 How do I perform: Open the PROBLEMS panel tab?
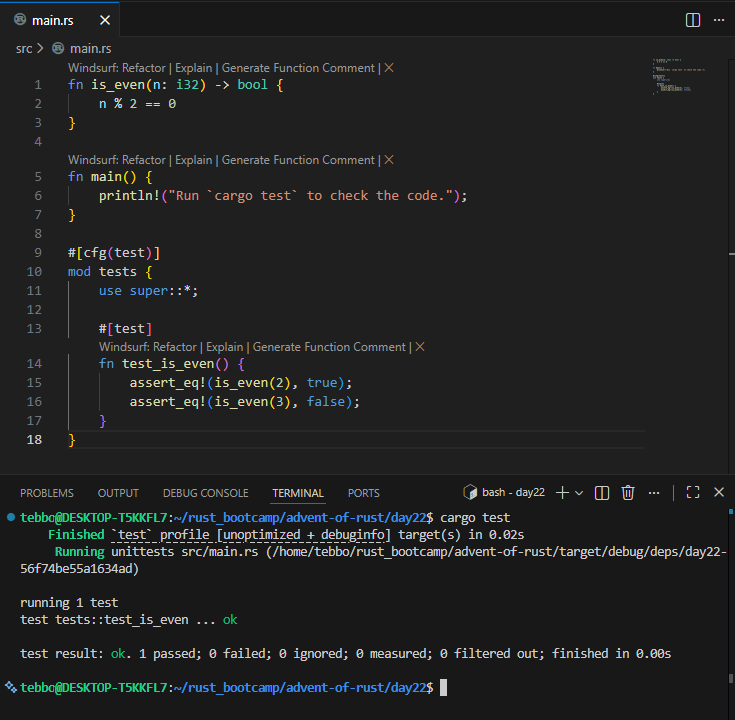(x=47, y=493)
